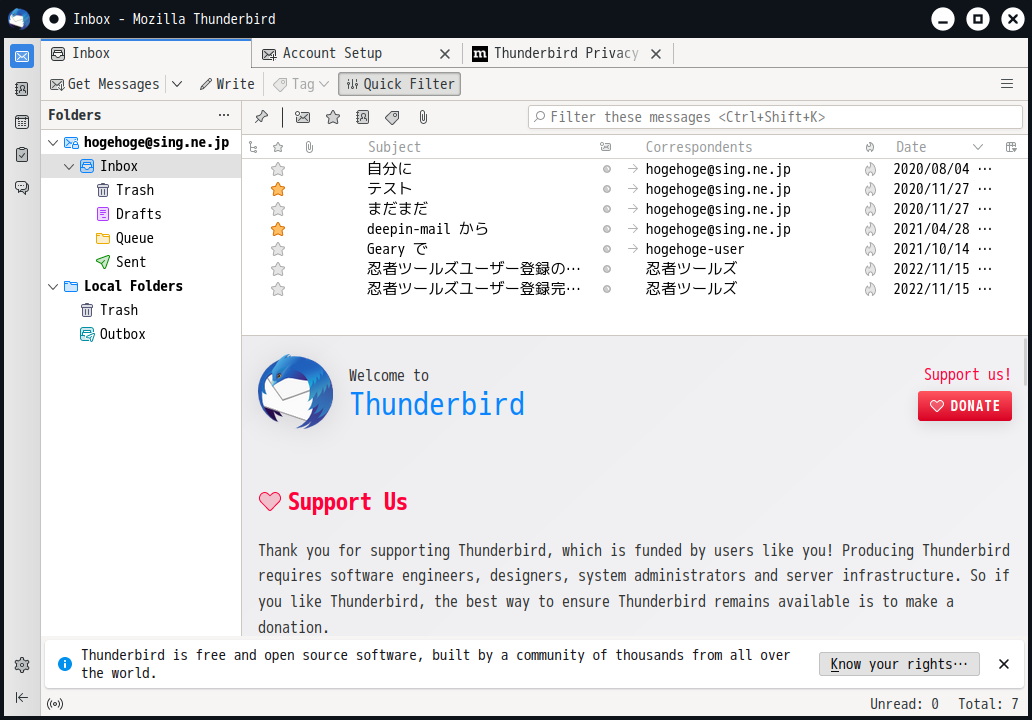Click the DONATE button
This screenshot has height=720, width=1032.
pyautogui.click(x=965, y=406)
